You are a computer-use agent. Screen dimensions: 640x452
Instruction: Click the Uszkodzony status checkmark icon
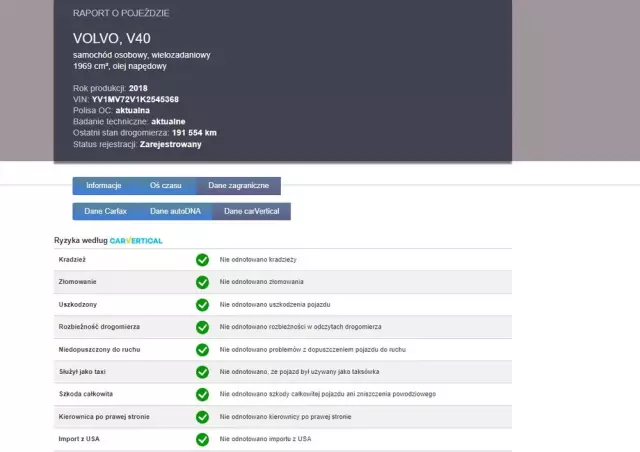click(x=202, y=305)
